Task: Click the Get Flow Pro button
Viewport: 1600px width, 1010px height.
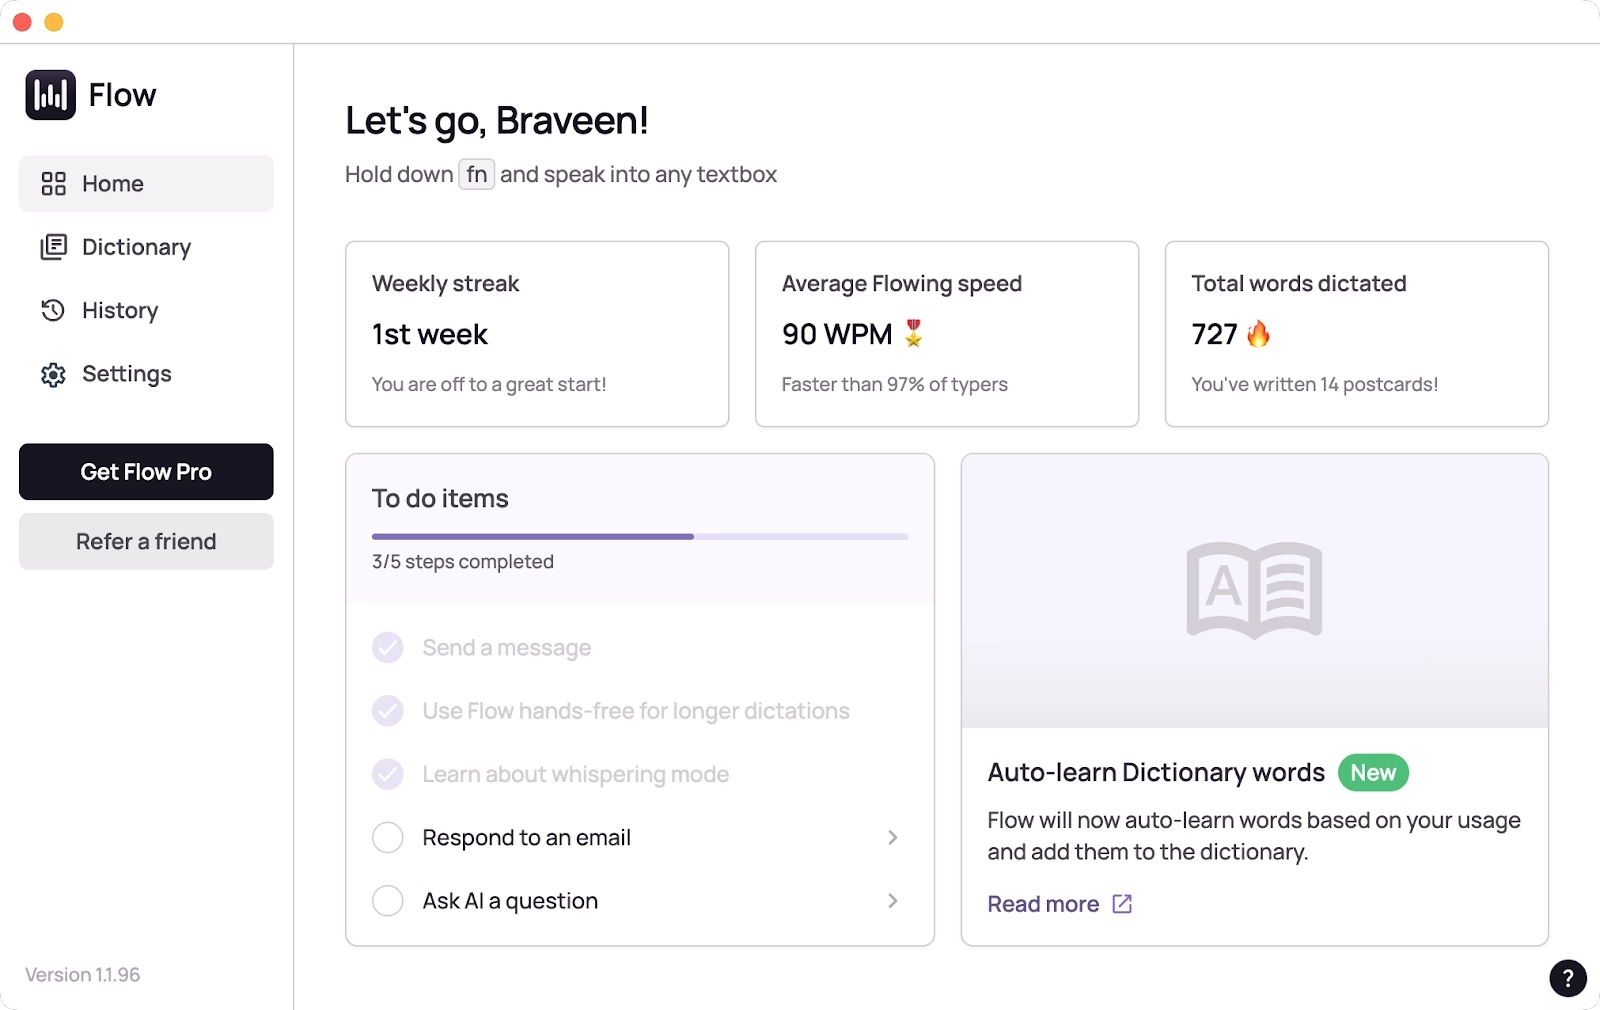Action: tap(145, 471)
